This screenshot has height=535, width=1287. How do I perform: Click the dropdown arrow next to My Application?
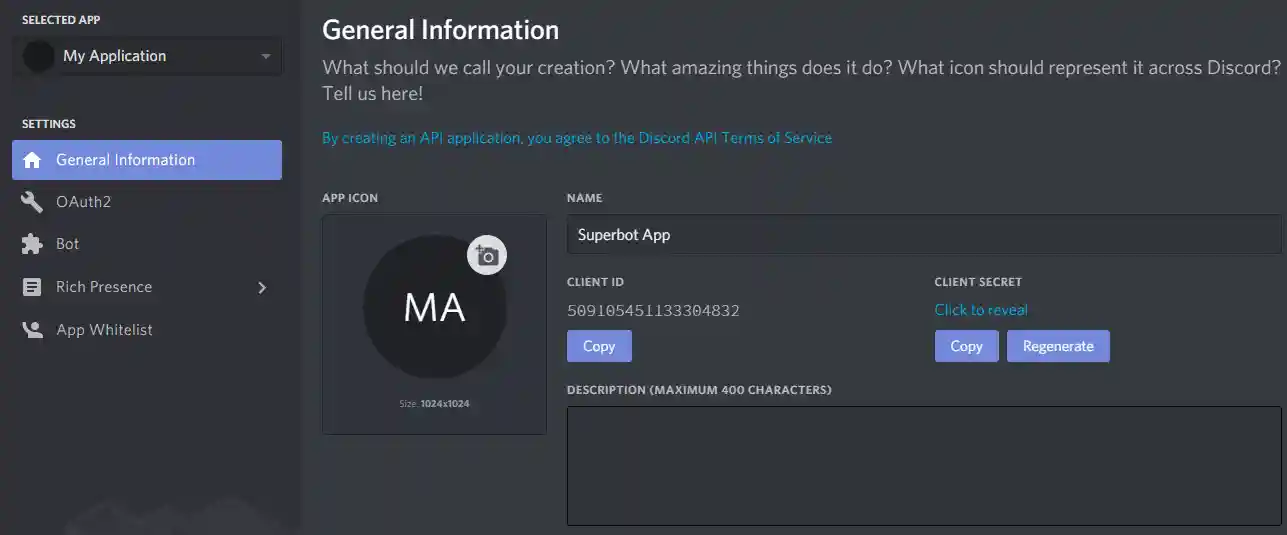[x=265, y=57]
